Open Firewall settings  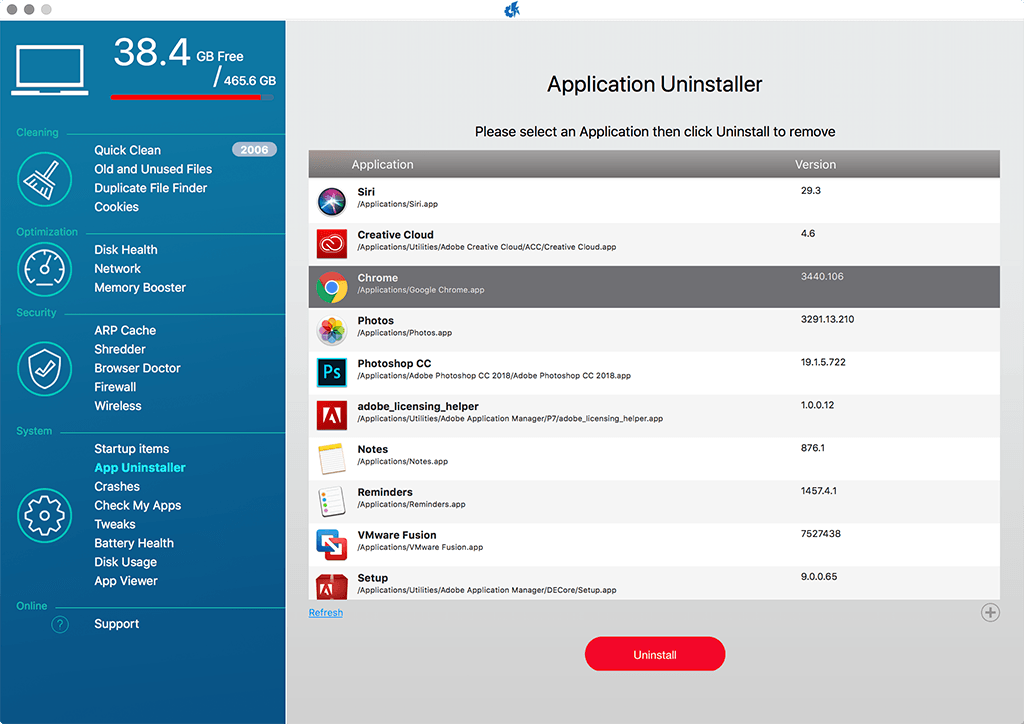115,387
